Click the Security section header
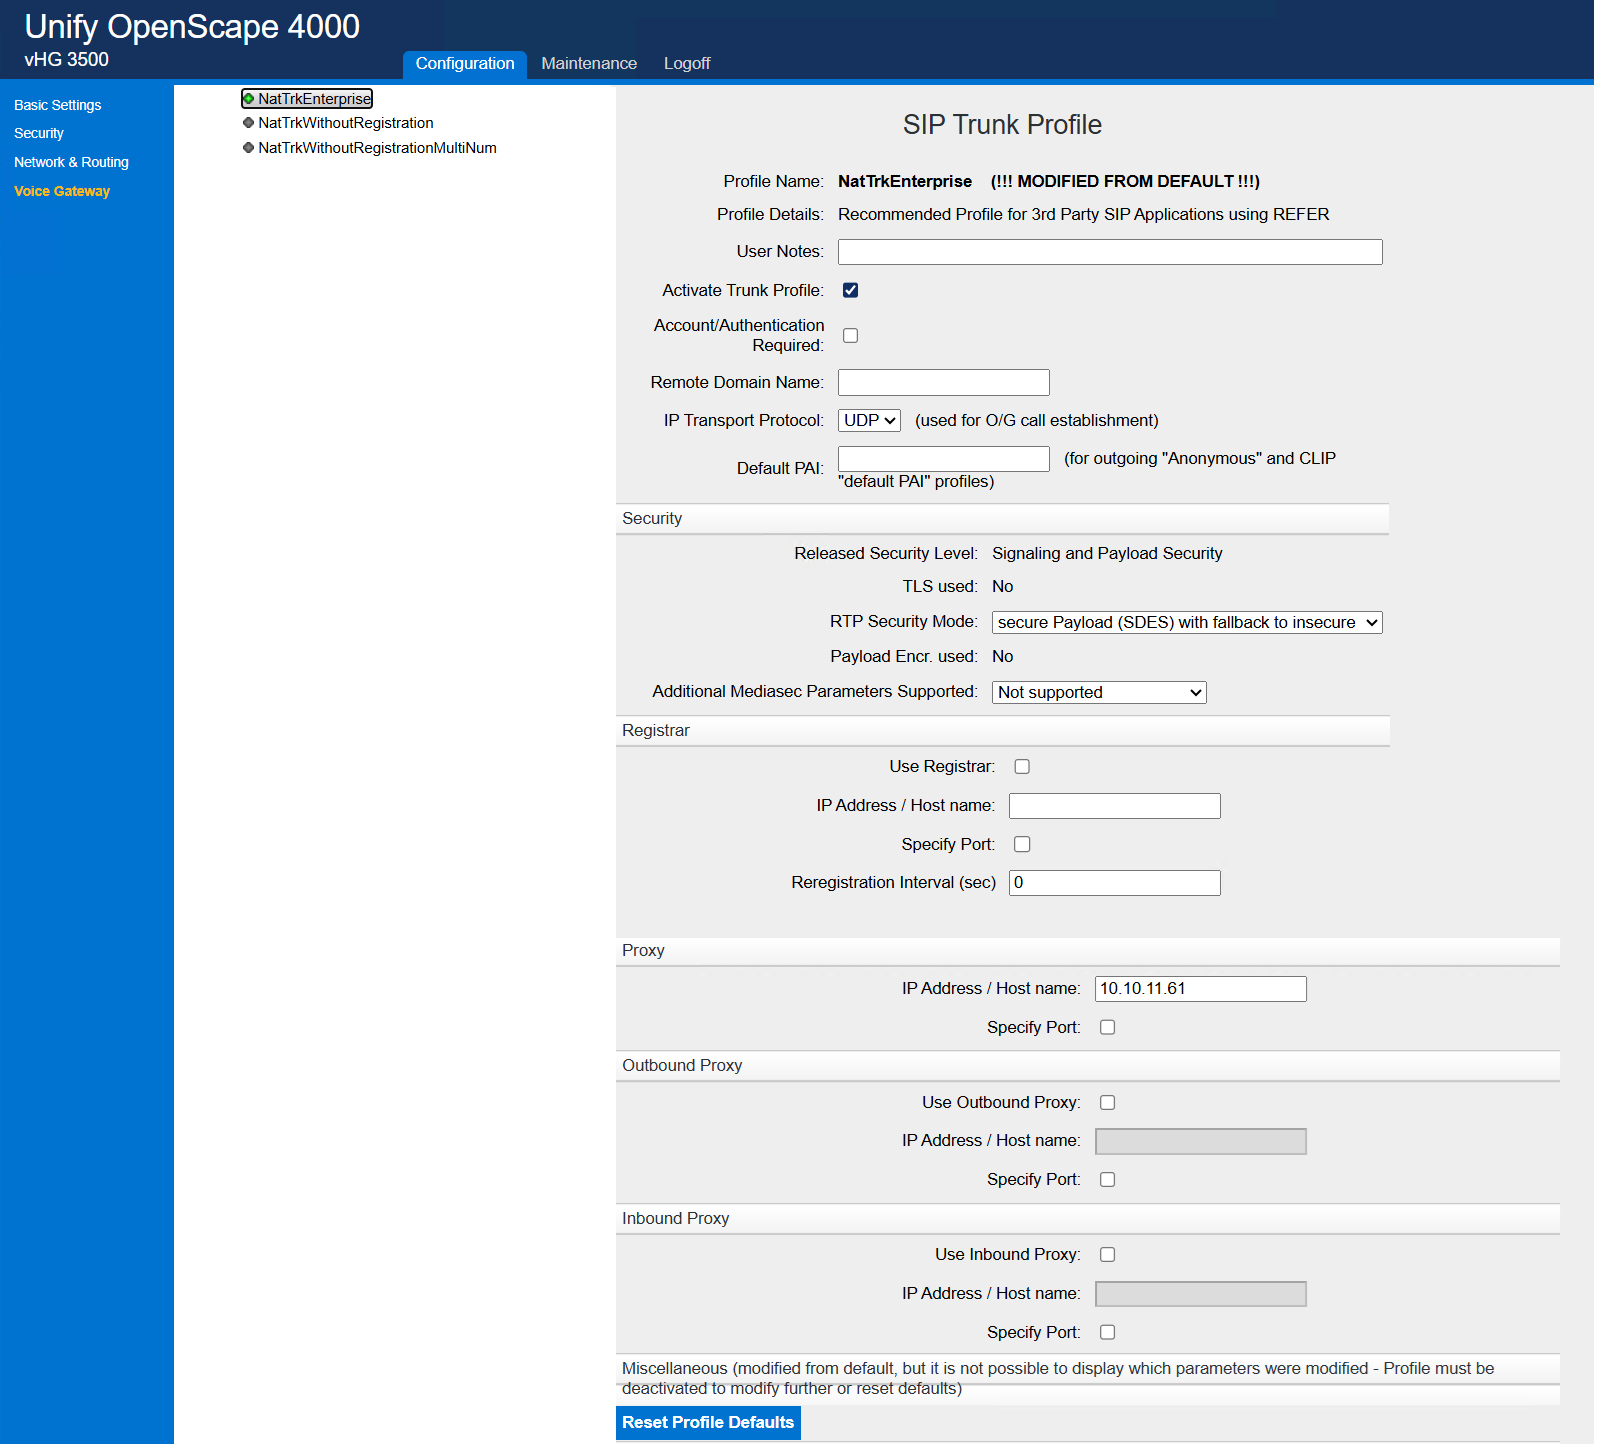Viewport: 1597px width, 1444px height. click(1002, 519)
